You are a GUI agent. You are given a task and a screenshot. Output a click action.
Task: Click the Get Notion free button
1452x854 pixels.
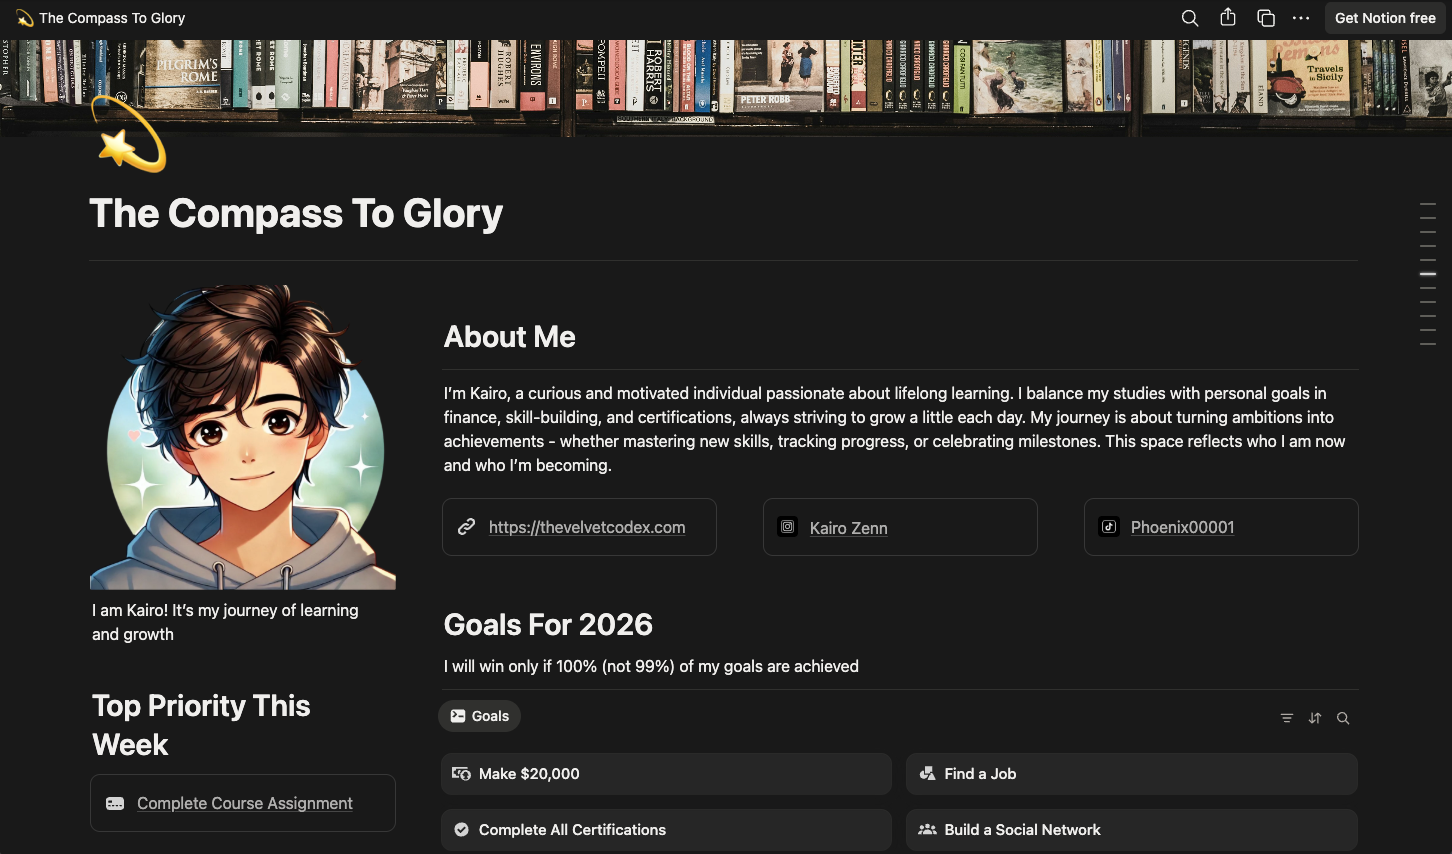pyautogui.click(x=1384, y=18)
